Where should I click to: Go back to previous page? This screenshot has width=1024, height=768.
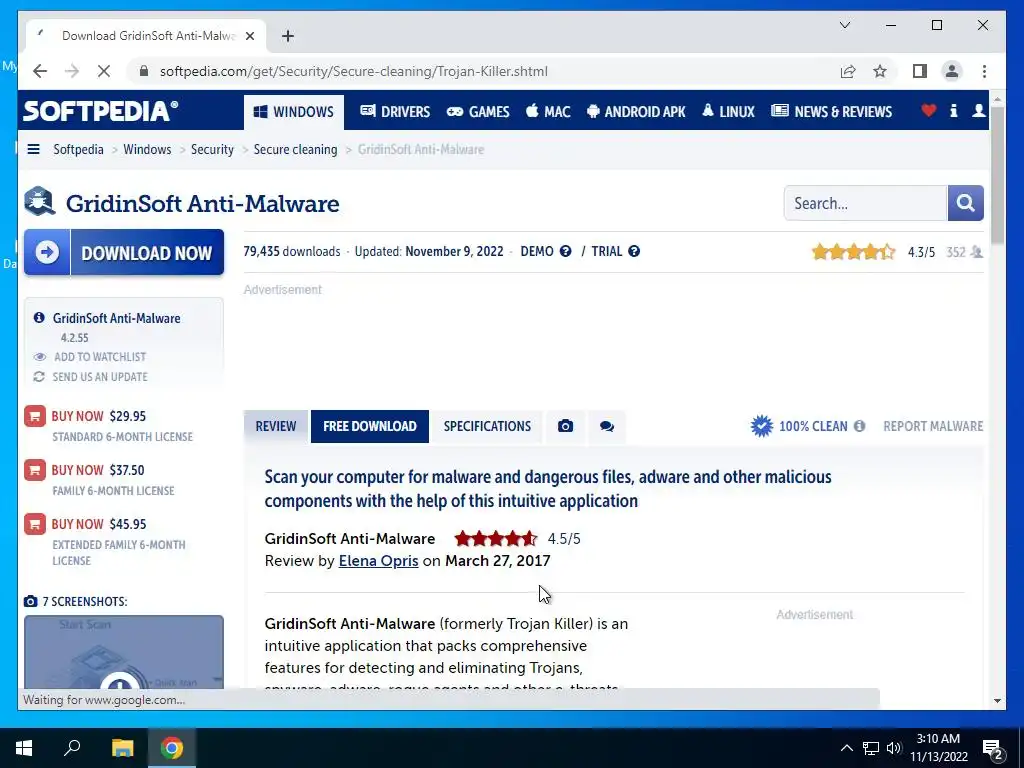(x=40, y=71)
